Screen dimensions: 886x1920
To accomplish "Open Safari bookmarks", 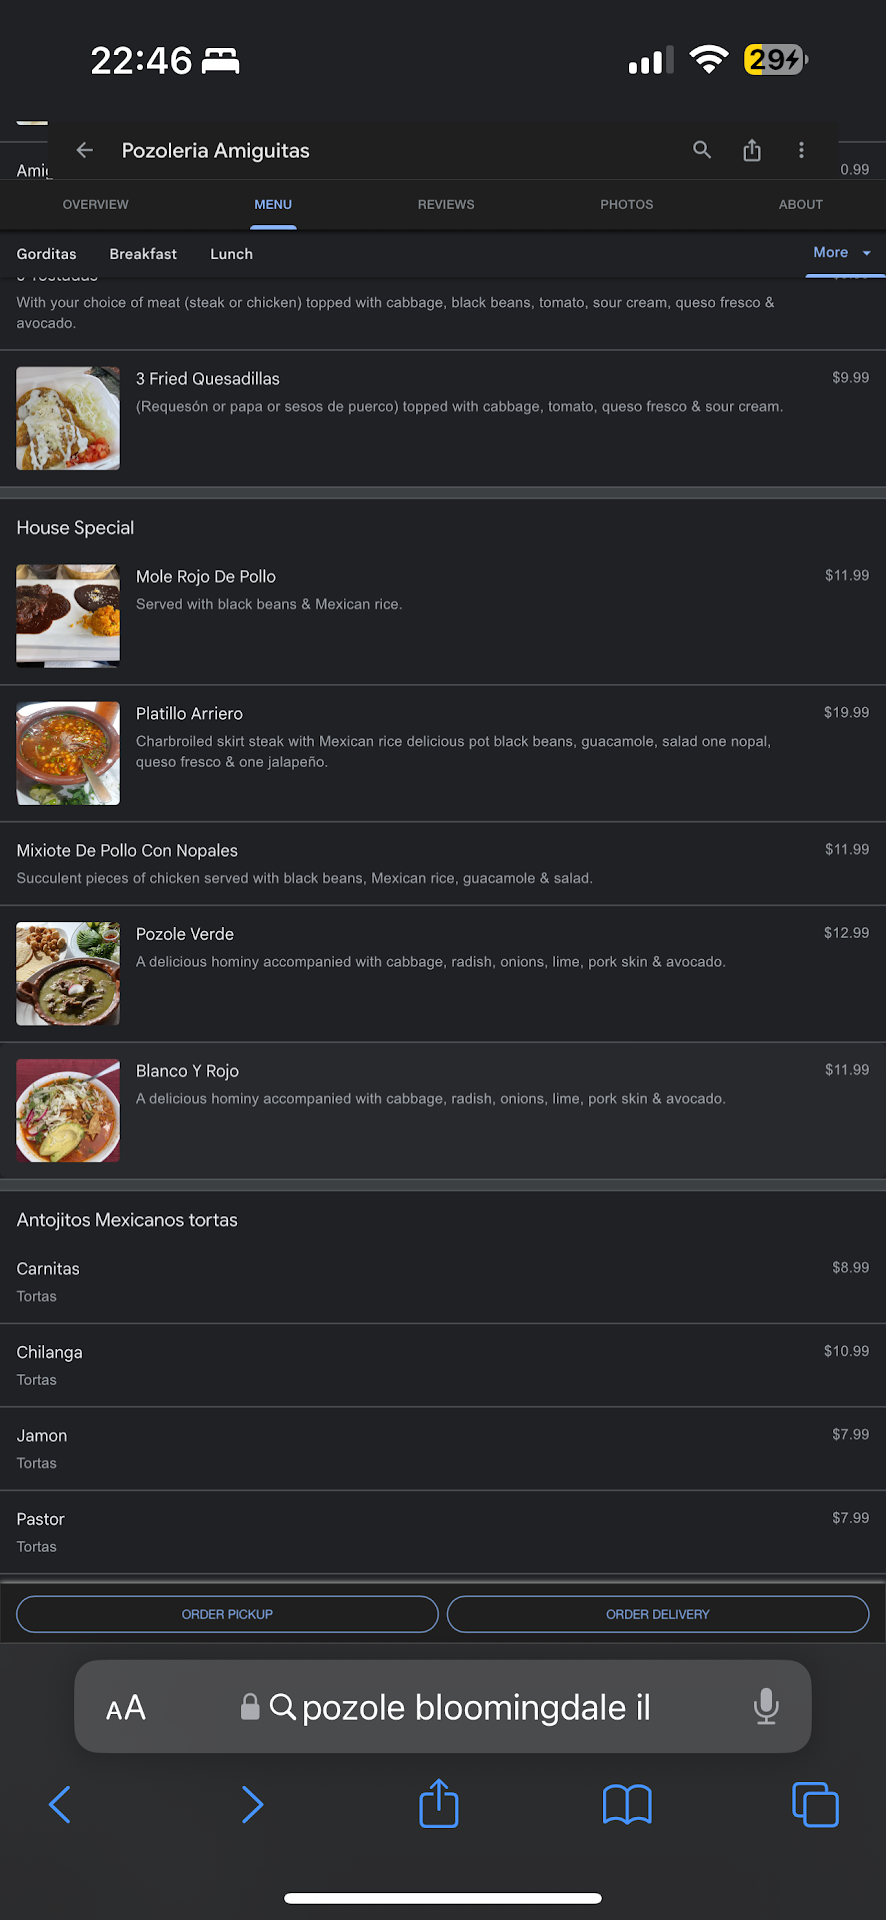I will point(627,1805).
